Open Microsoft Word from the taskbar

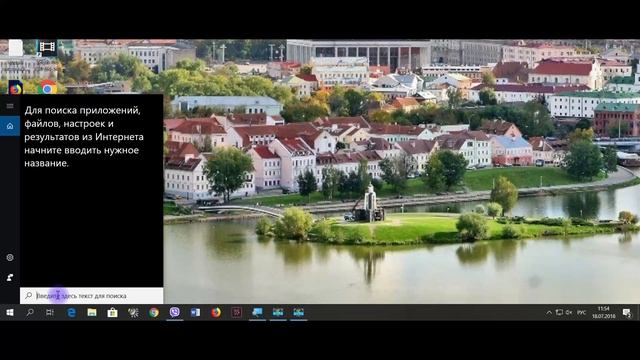(x=195, y=313)
